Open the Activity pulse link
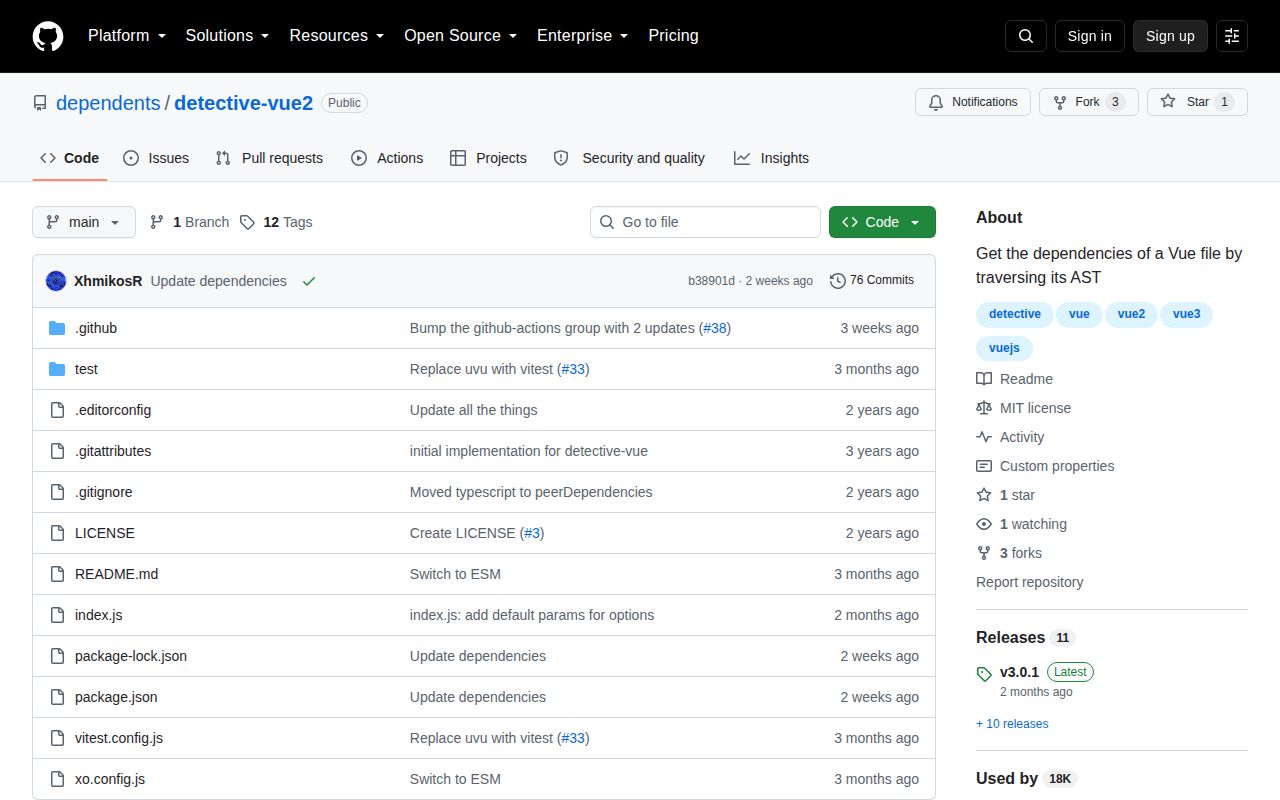 coord(1010,437)
